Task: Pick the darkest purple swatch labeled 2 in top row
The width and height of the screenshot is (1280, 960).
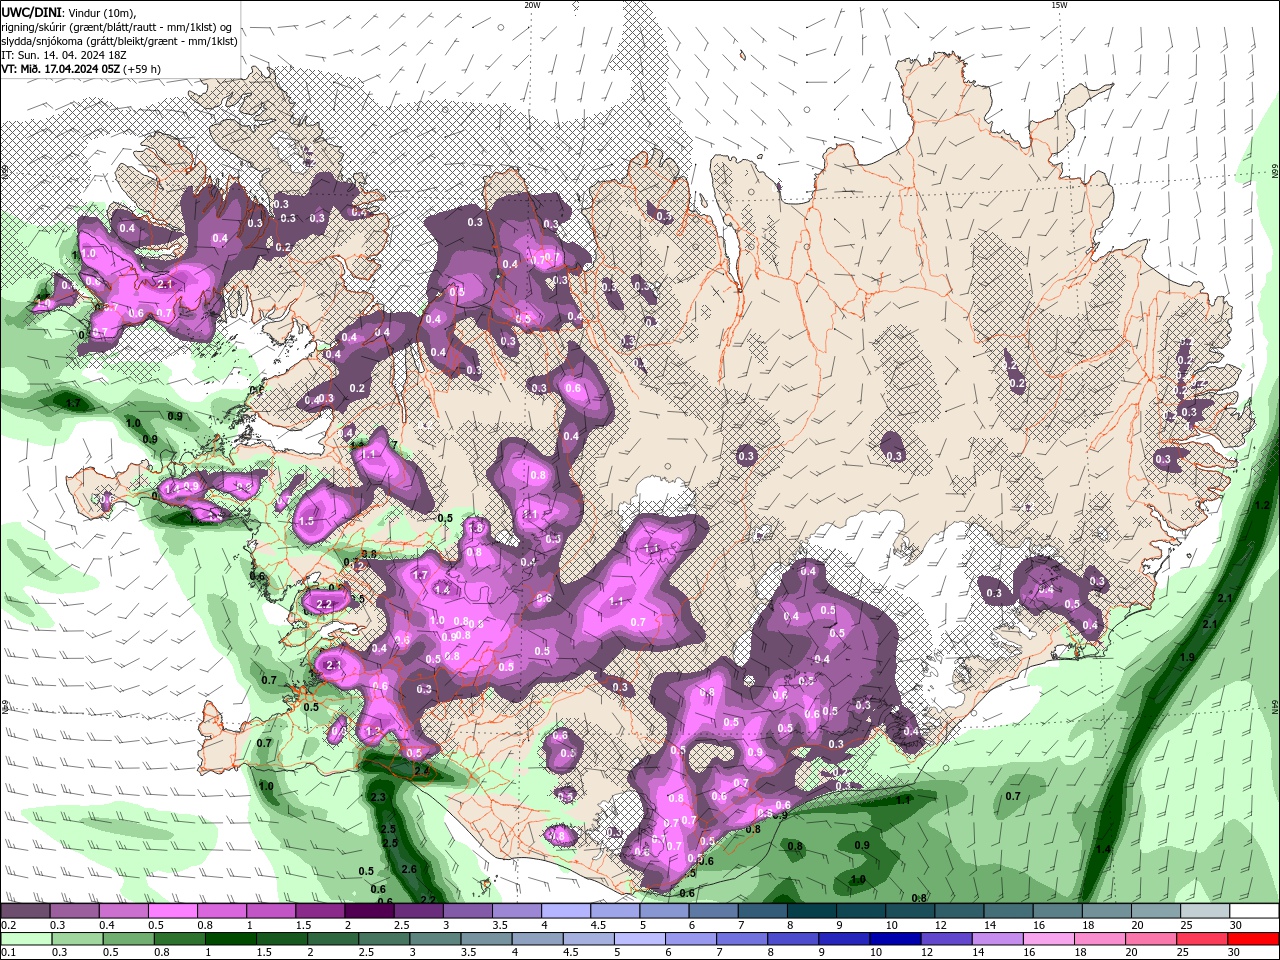Action: (370, 911)
